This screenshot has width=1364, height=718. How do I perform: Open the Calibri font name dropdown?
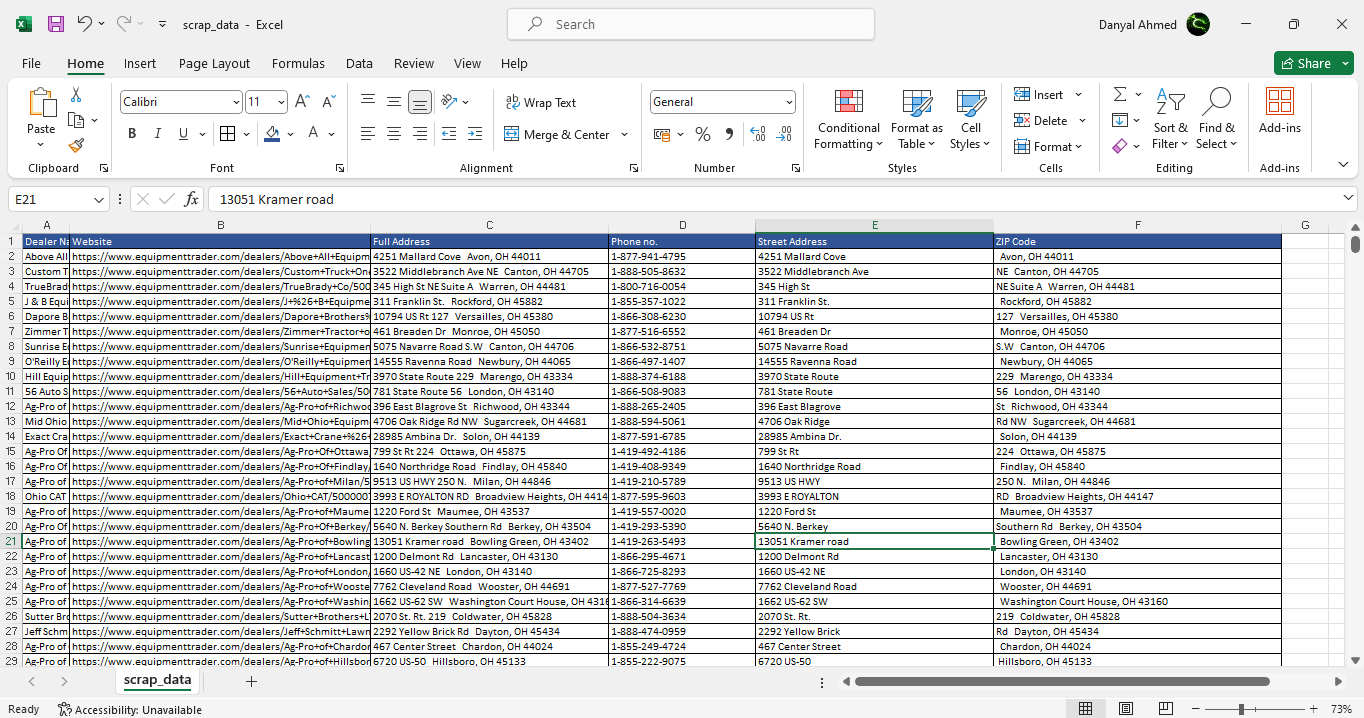pyautogui.click(x=236, y=102)
